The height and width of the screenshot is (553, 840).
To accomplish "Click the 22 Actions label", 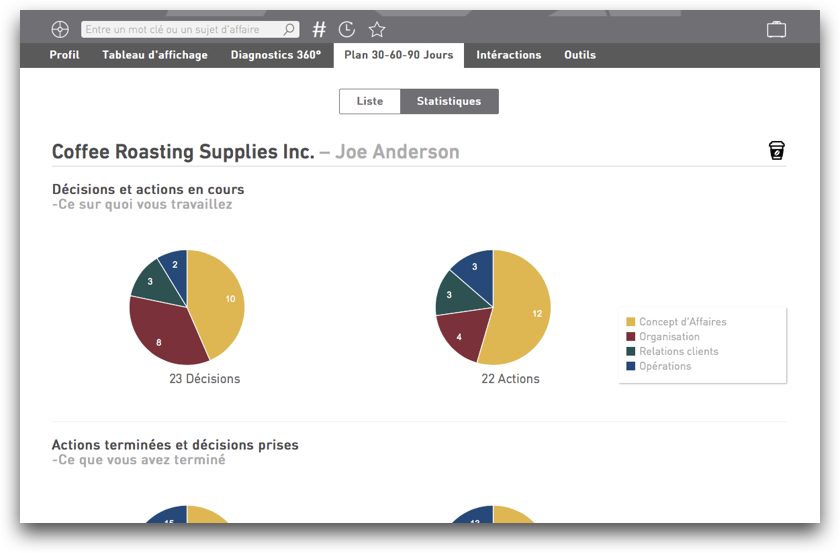I will pos(511,379).
